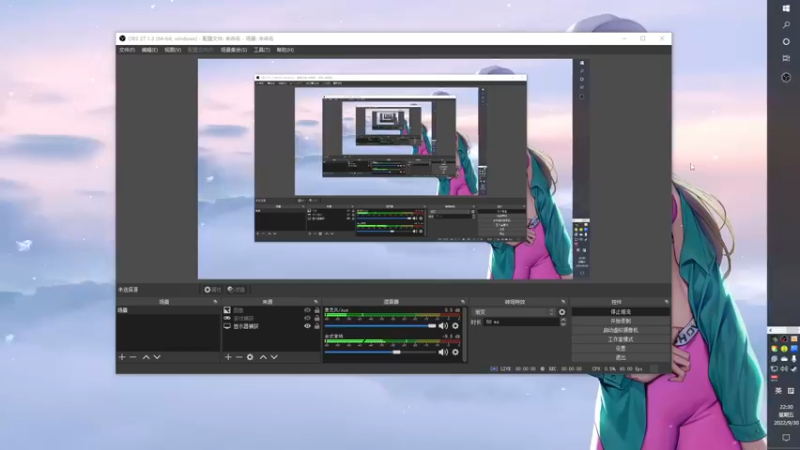Open the View (视图) menu
The height and width of the screenshot is (450, 800).
[172, 50]
